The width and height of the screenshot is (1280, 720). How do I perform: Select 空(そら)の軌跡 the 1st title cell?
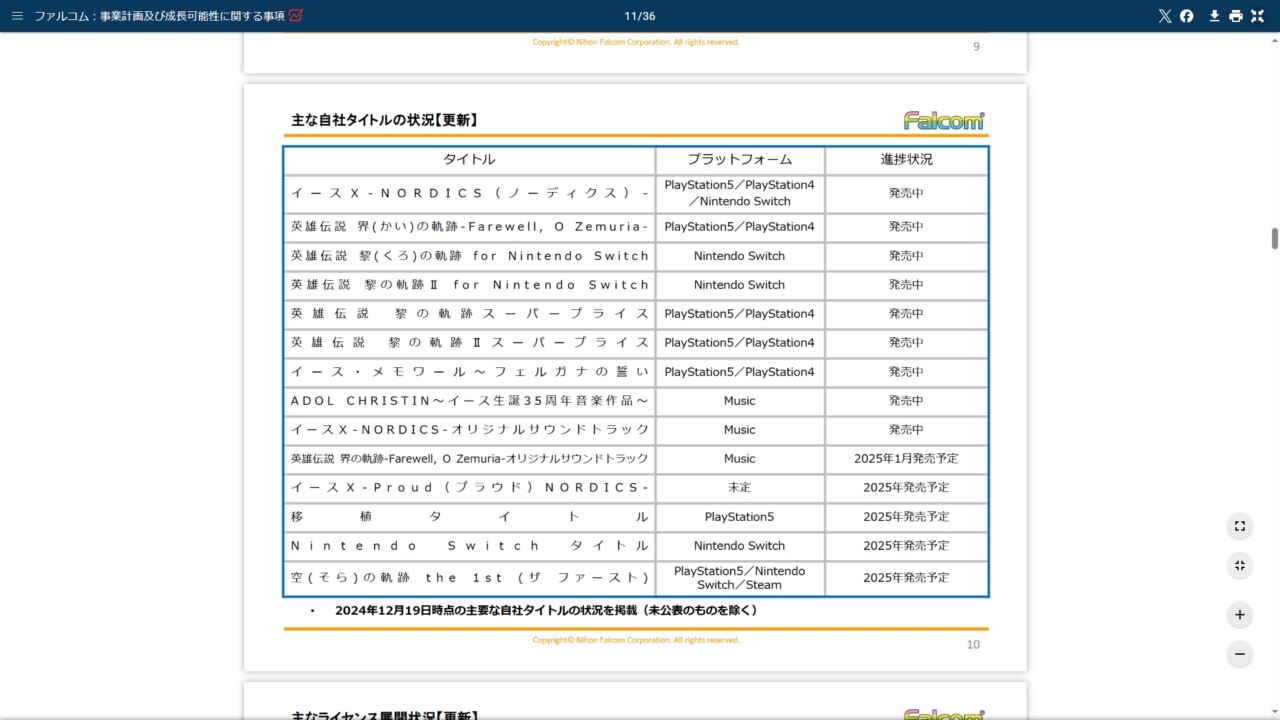(x=469, y=578)
